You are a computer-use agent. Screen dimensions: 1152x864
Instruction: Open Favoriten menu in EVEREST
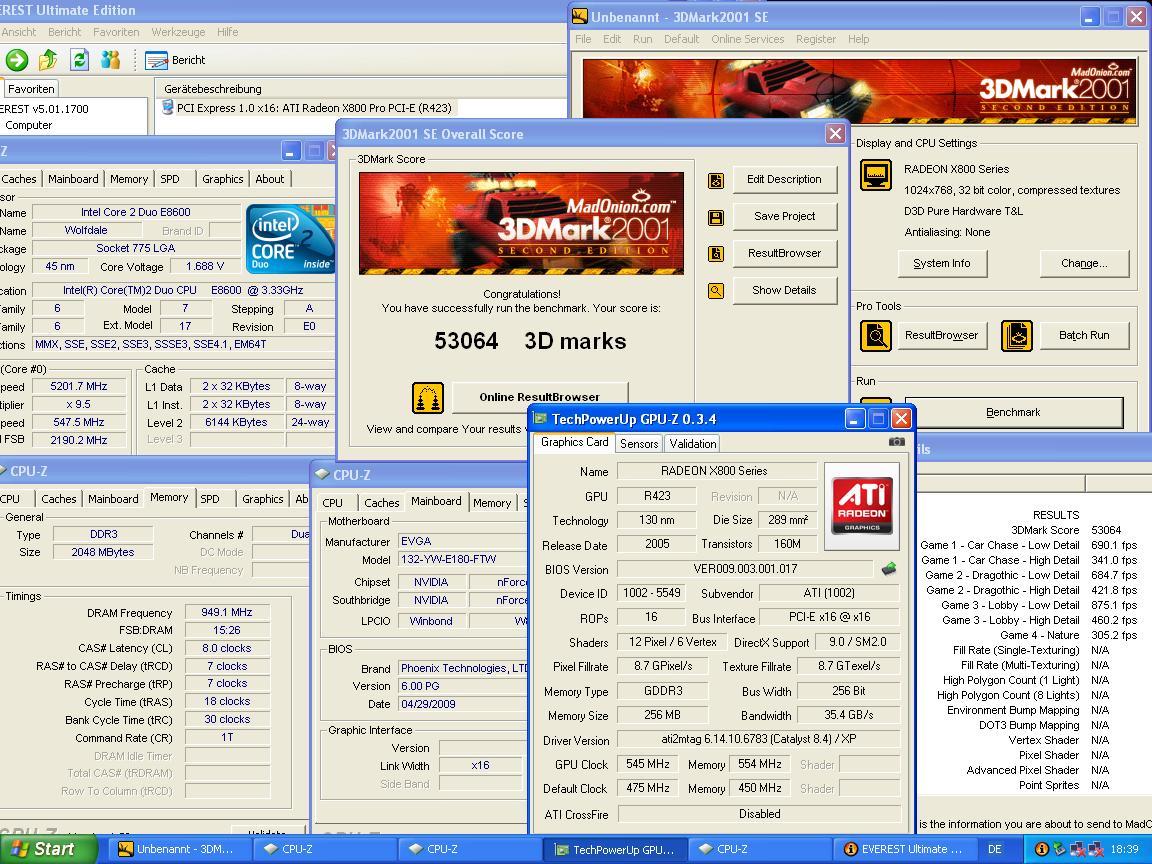(116, 32)
